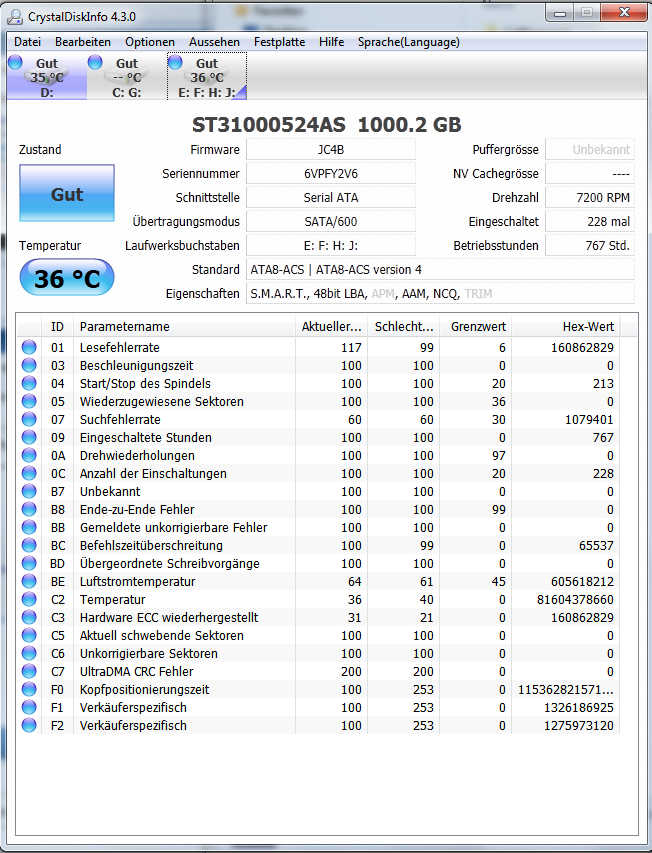Click the Seriennummer field 6VPFY2V6
Image resolution: width=652 pixels, height=853 pixels.
tap(331, 174)
